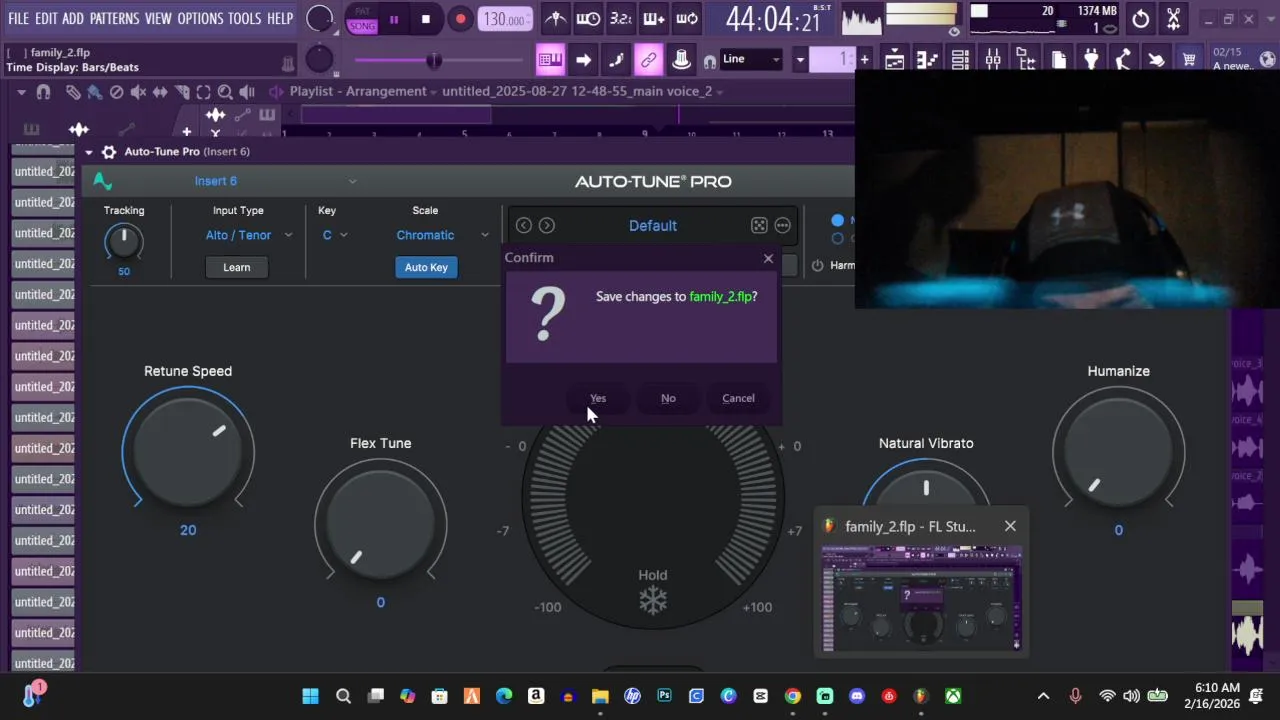
Task: Click Yes to save family_2.flp
Action: [598, 398]
